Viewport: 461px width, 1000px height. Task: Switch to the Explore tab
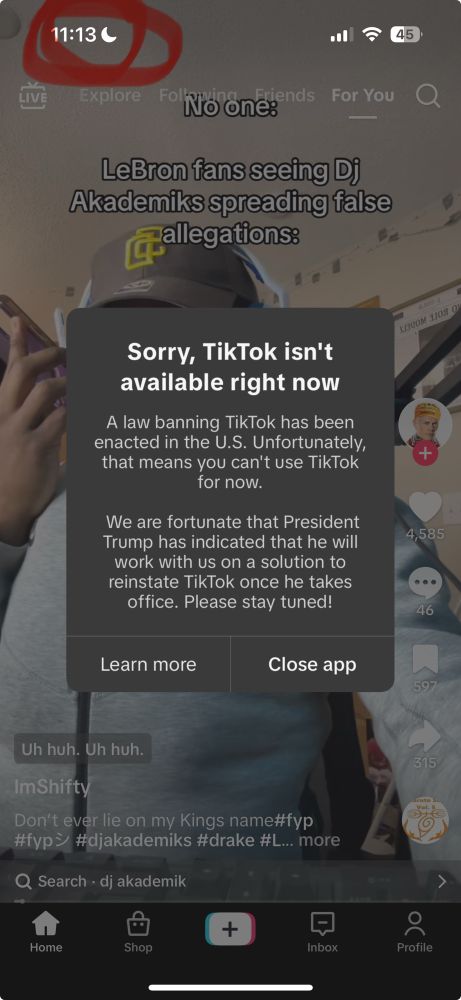click(x=110, y=96)
